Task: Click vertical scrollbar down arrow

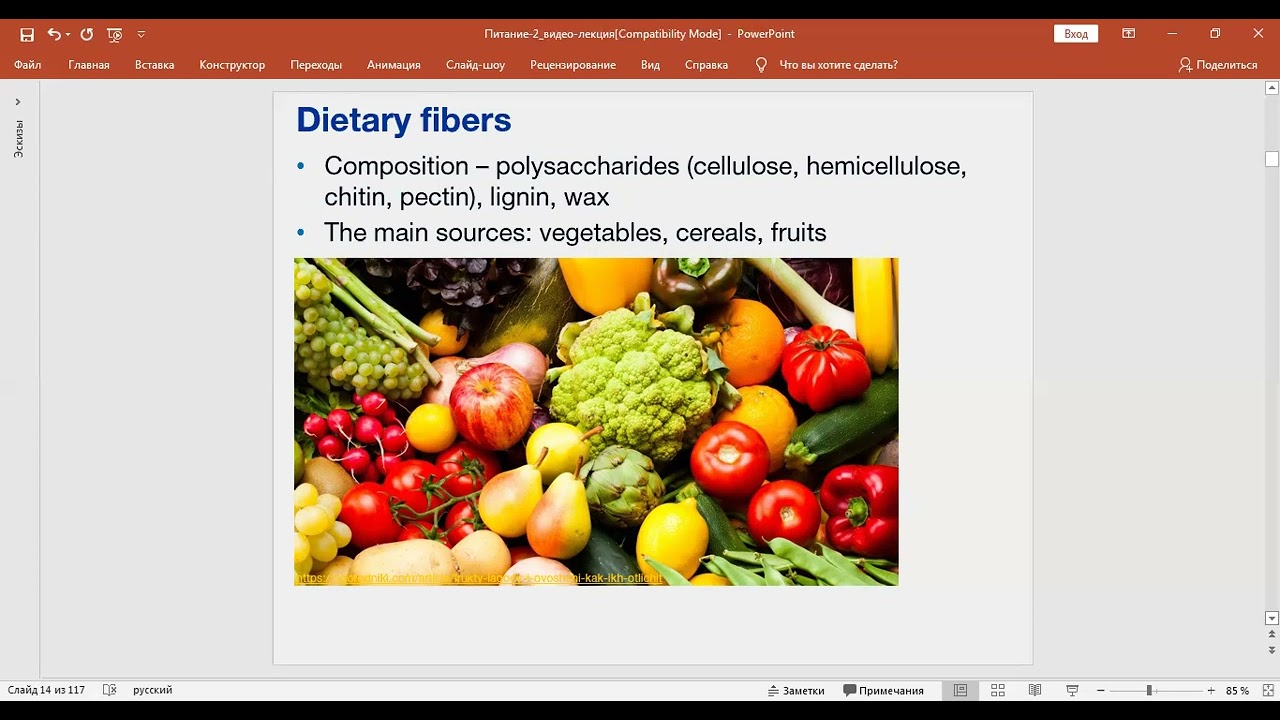Action: 1272,618
